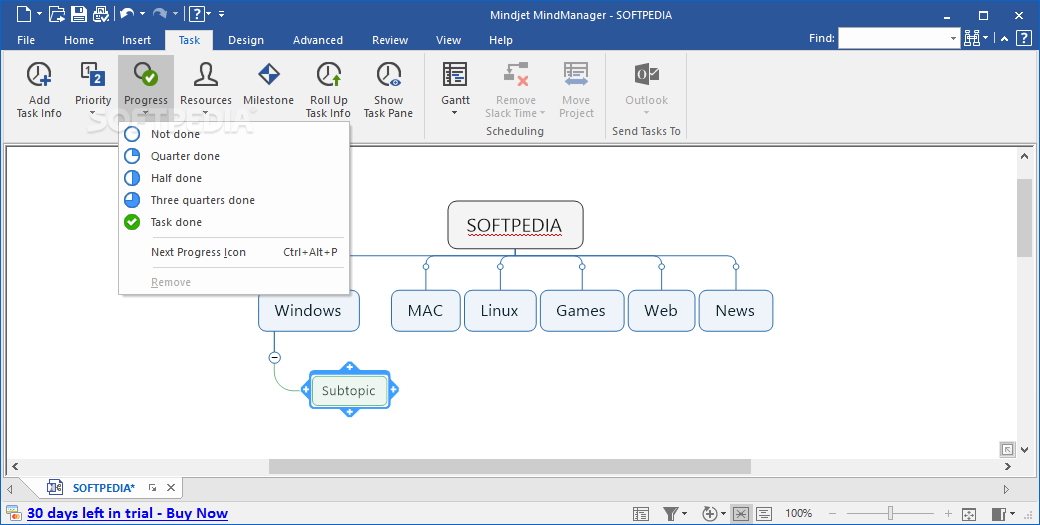Open customize quick access toolbar dropdown
The image size is (1040, 525).
click(222, 13)
